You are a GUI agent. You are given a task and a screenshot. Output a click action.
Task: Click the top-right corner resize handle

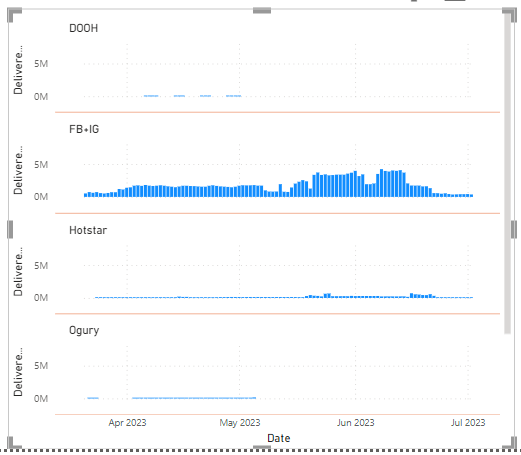click(509, 15)
